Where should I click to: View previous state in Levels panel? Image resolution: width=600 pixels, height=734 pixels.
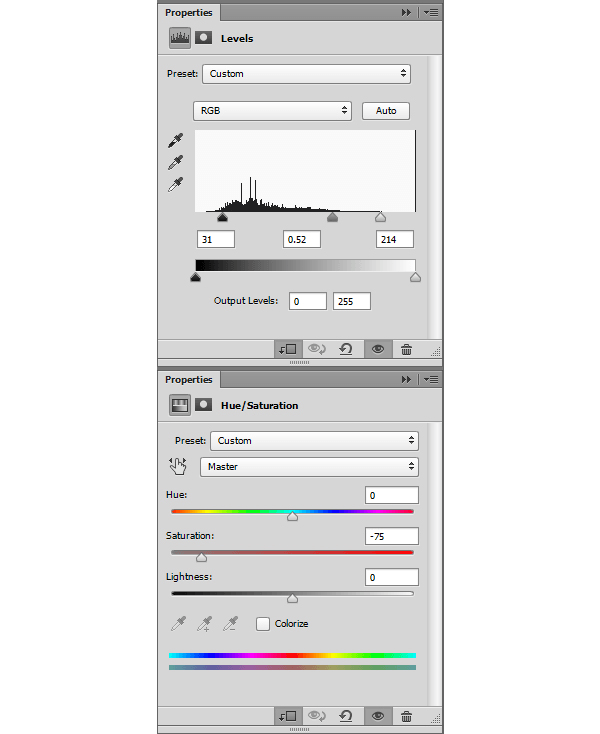click(x=317, y=349)
